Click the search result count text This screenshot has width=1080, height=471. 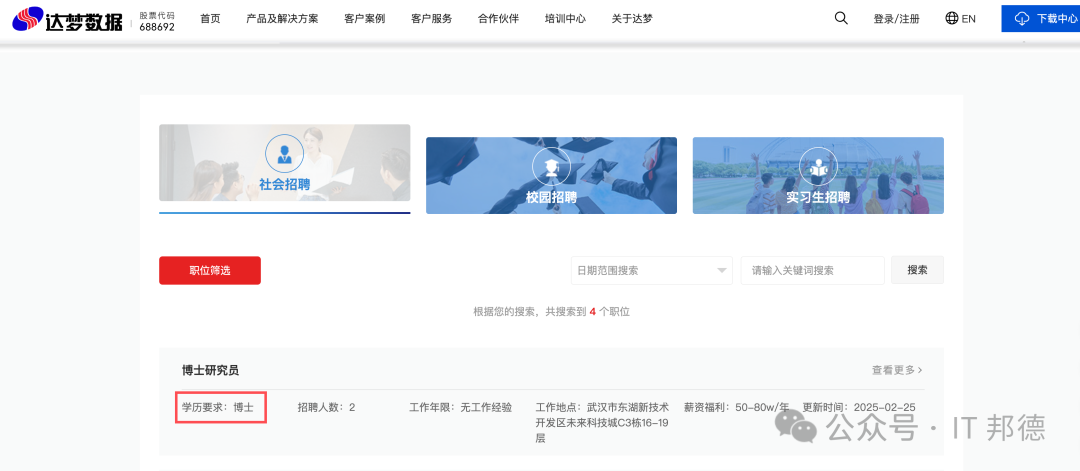[x=552, y=312]
